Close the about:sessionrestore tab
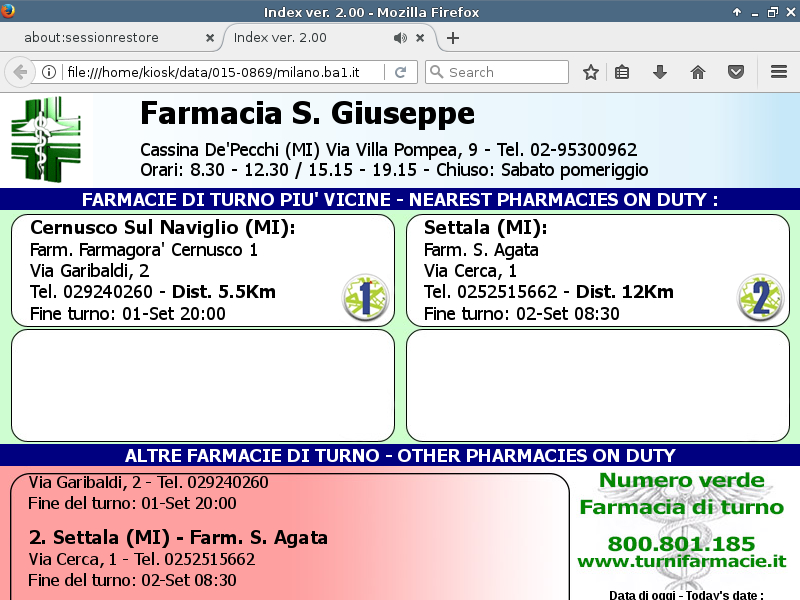 click(209, 38)
